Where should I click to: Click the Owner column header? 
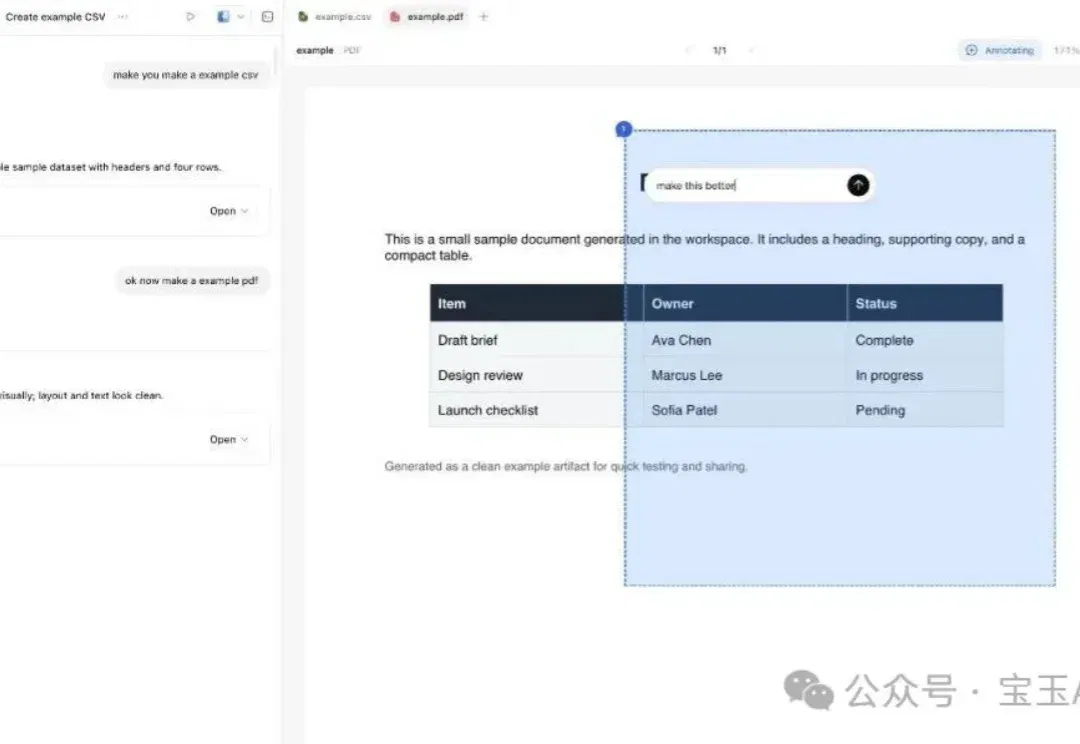point(745,303)
